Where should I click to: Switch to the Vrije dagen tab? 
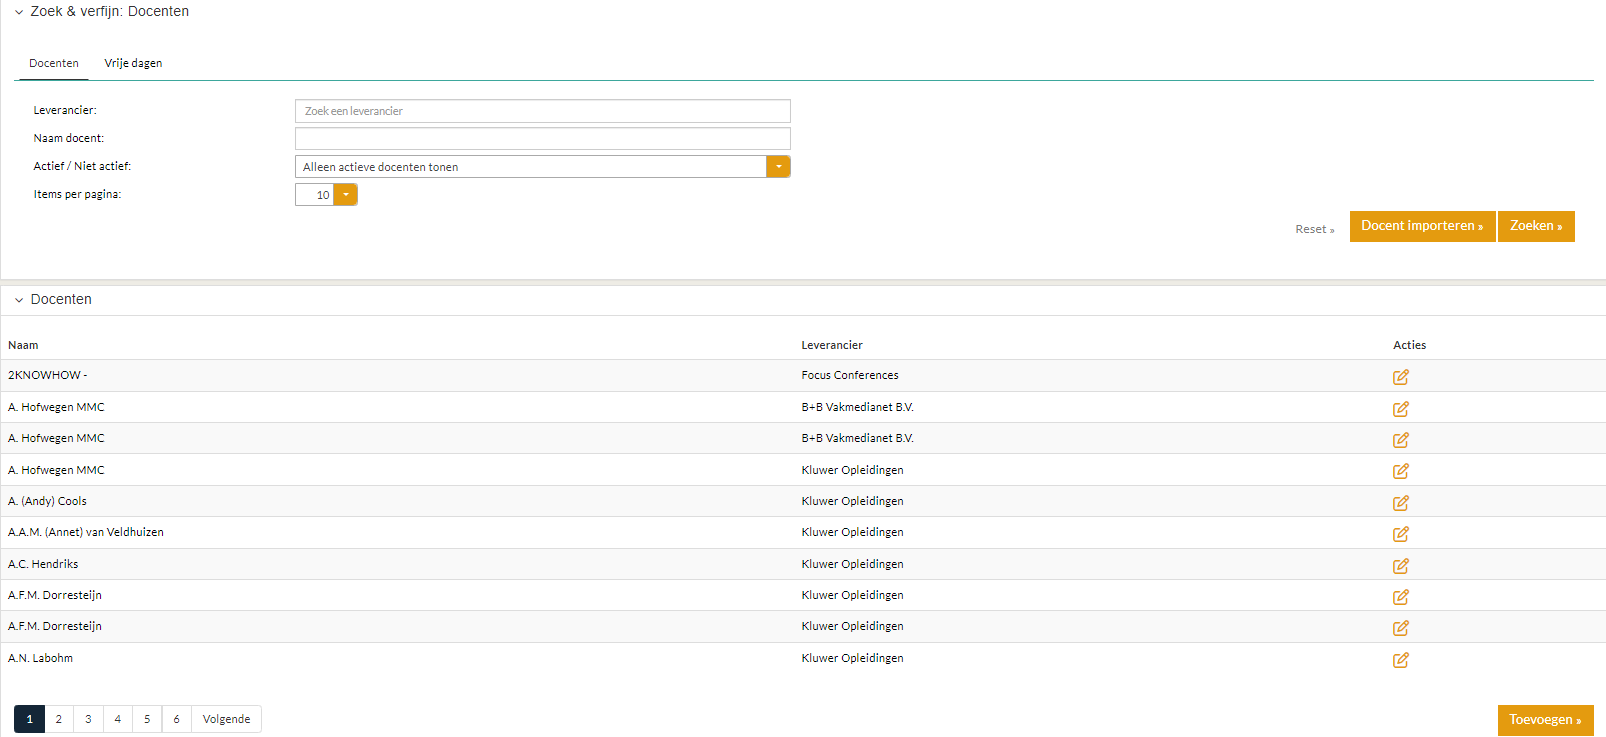click(133, 63)
